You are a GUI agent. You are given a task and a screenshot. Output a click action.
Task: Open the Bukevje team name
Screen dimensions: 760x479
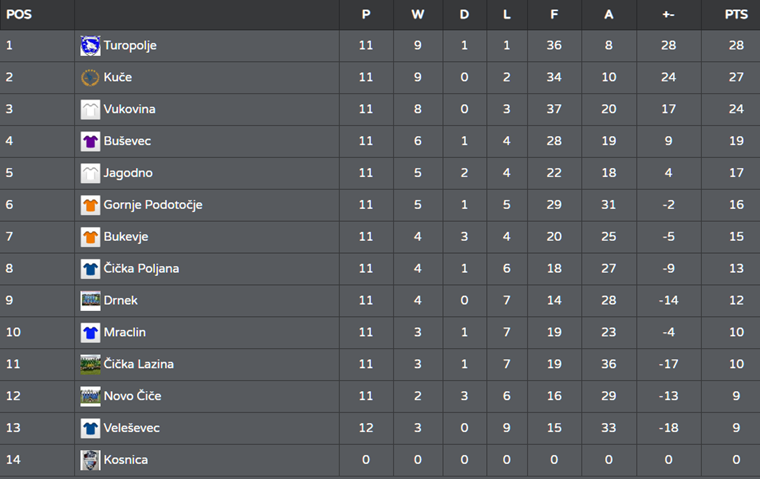click(126, 237)
